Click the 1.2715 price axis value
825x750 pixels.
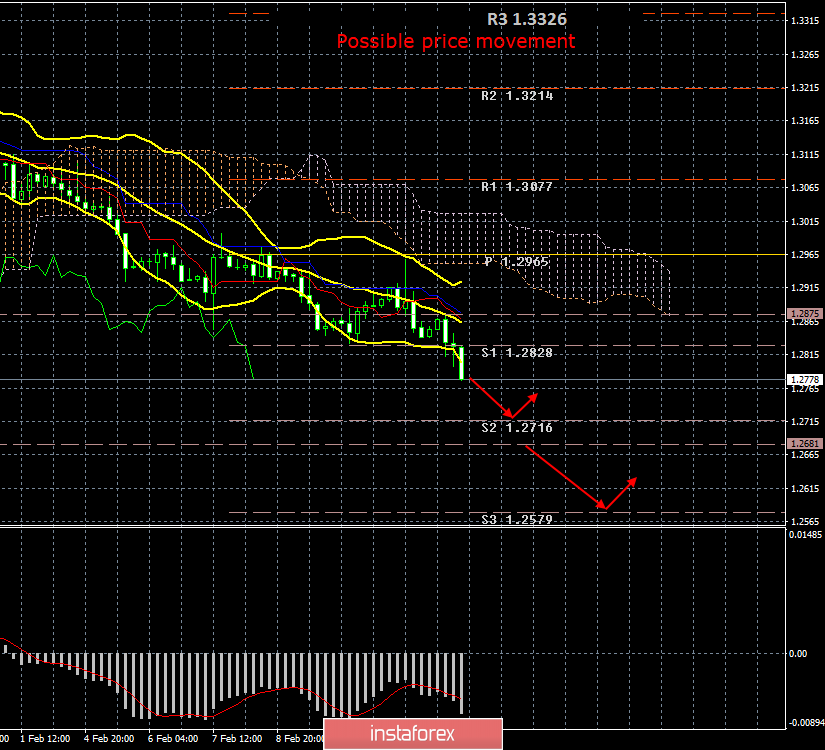805,422
